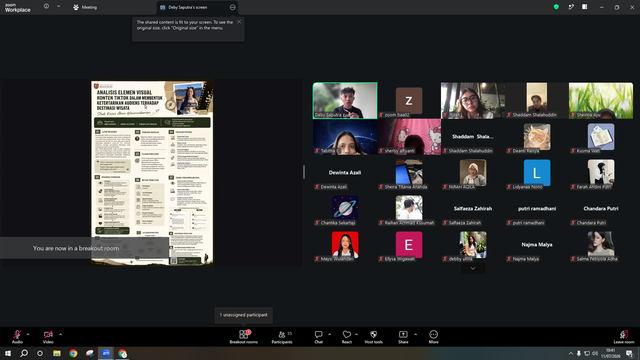Screen dimensions: 640x360
Task: Open the meeting information icon
Action: [46, 7]
